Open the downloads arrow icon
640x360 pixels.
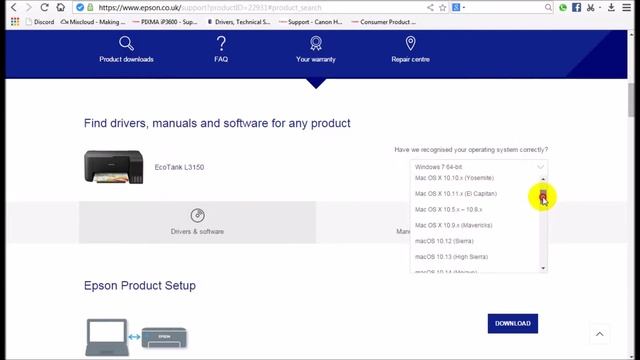coord(611,7)
